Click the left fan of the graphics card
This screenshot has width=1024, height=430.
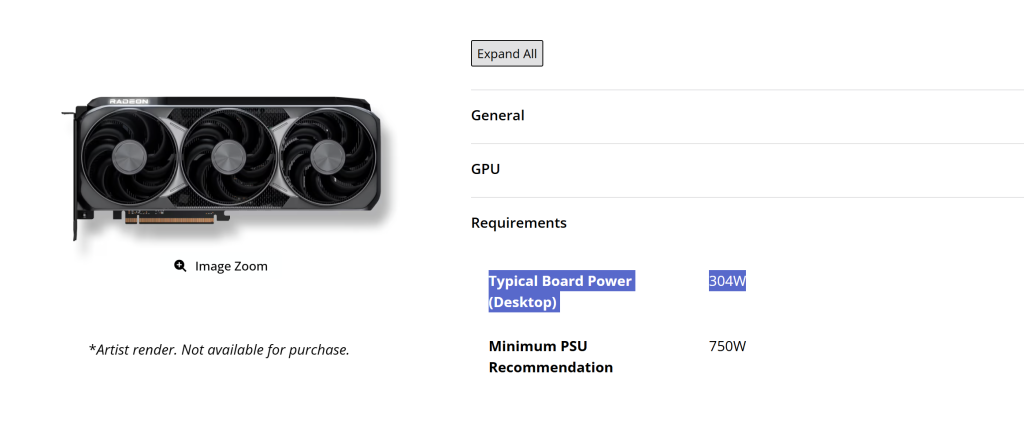click(x=130, y=156)
